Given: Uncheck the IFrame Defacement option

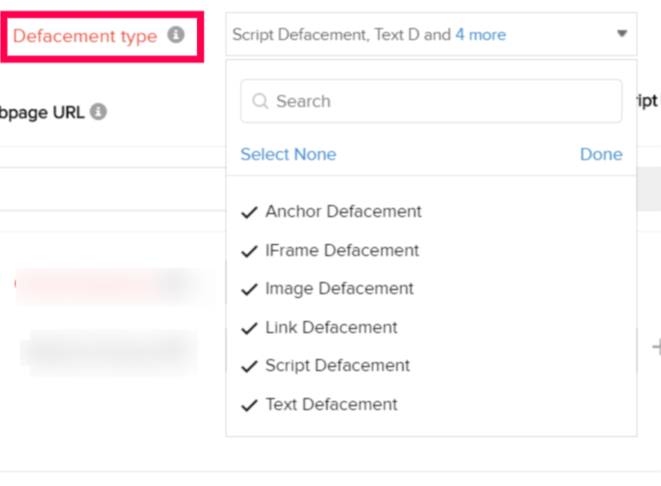Looking at the screenshot, I should [x=341, y=250].
